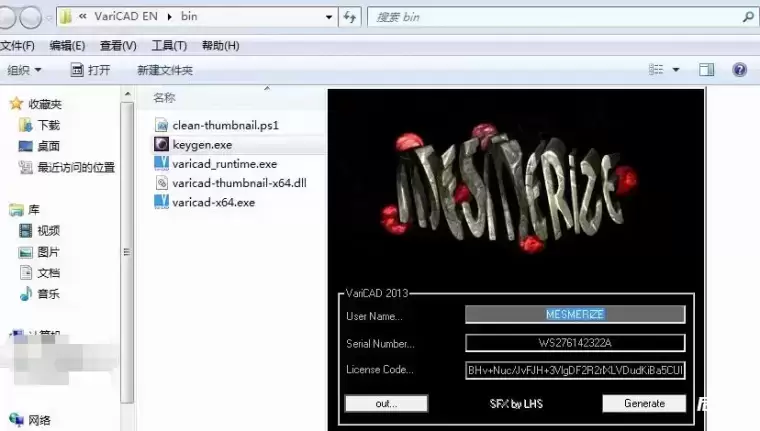Select the varicad_runtime.exe file icon
This screenshot has height=431, width=760.
point(161,163)
